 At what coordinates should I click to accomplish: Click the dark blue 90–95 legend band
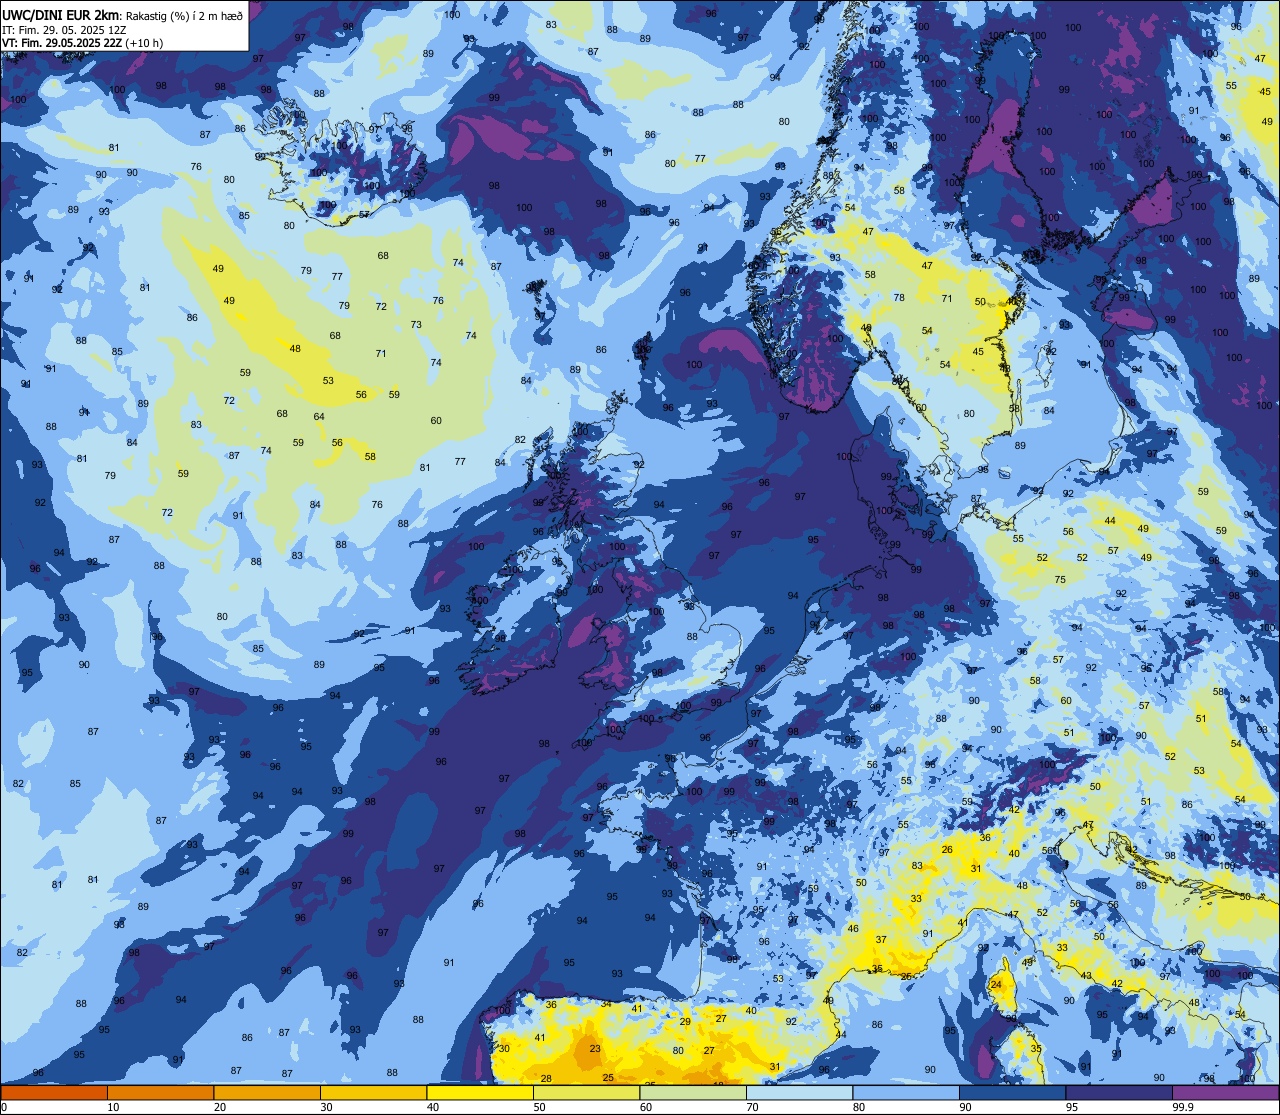tap(1013, 1093)
